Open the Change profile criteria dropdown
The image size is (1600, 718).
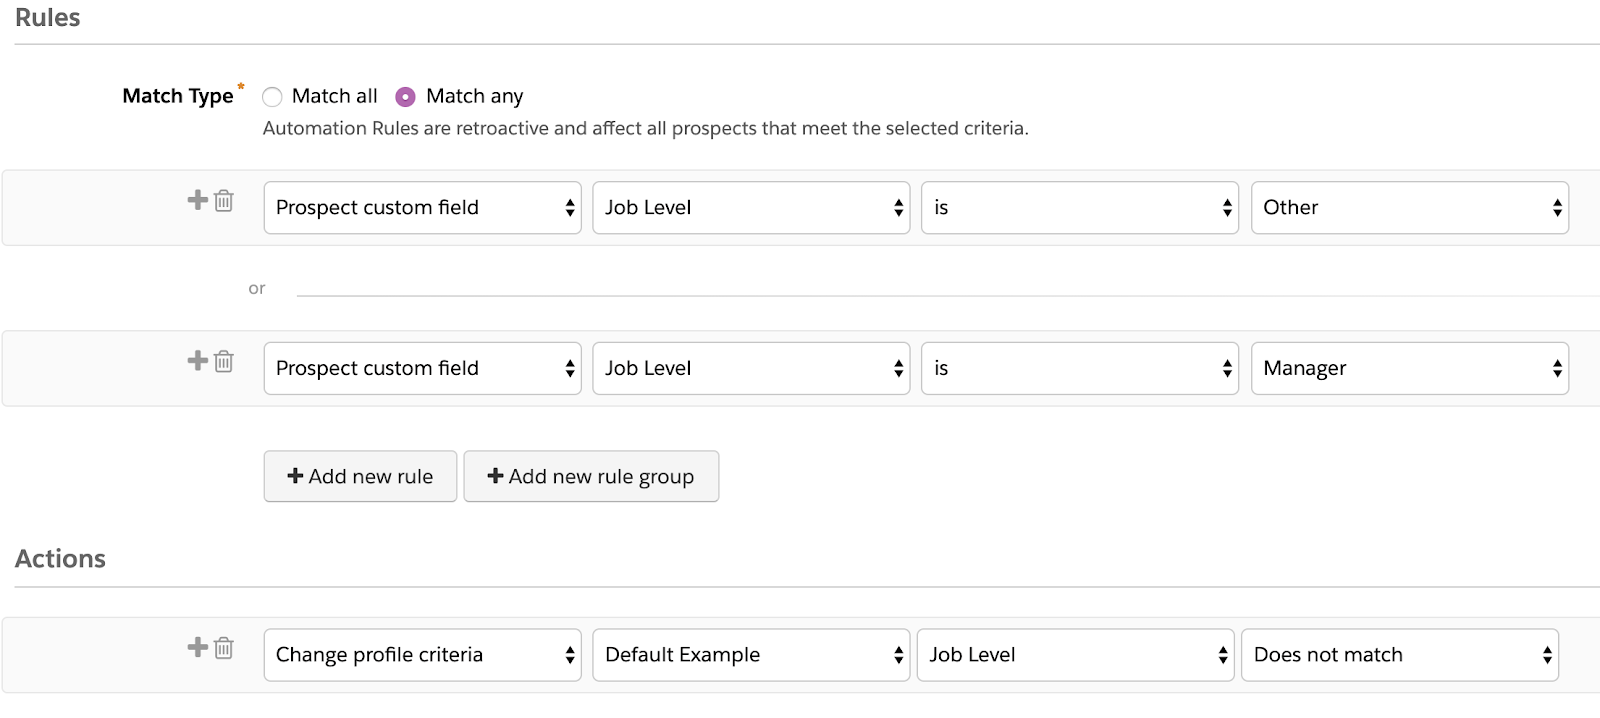point(422,655)
